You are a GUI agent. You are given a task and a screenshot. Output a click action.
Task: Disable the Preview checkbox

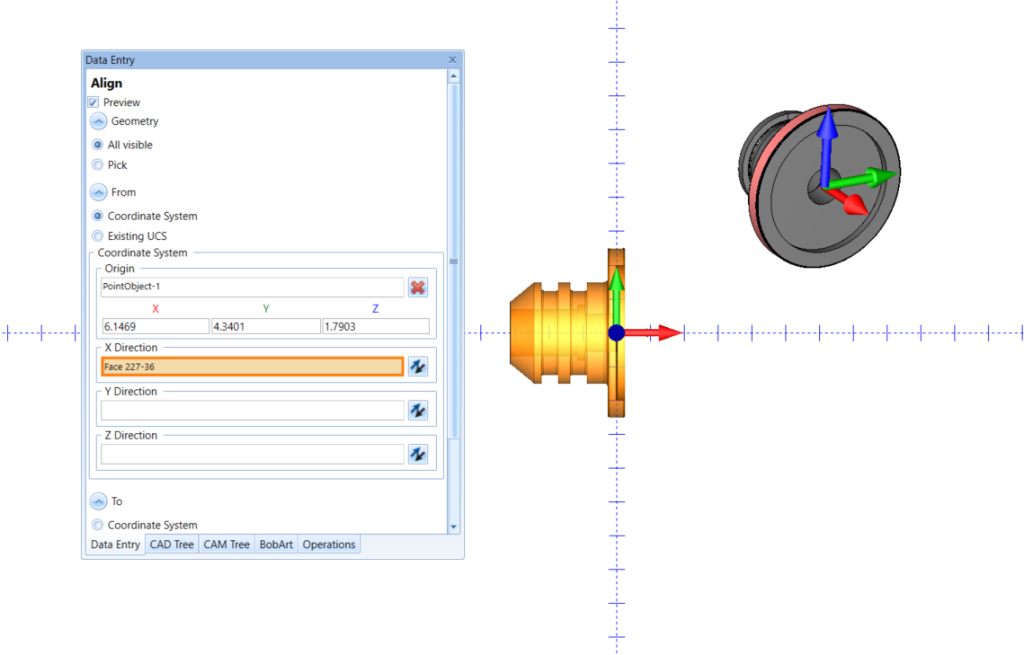(x=91, y=102)
